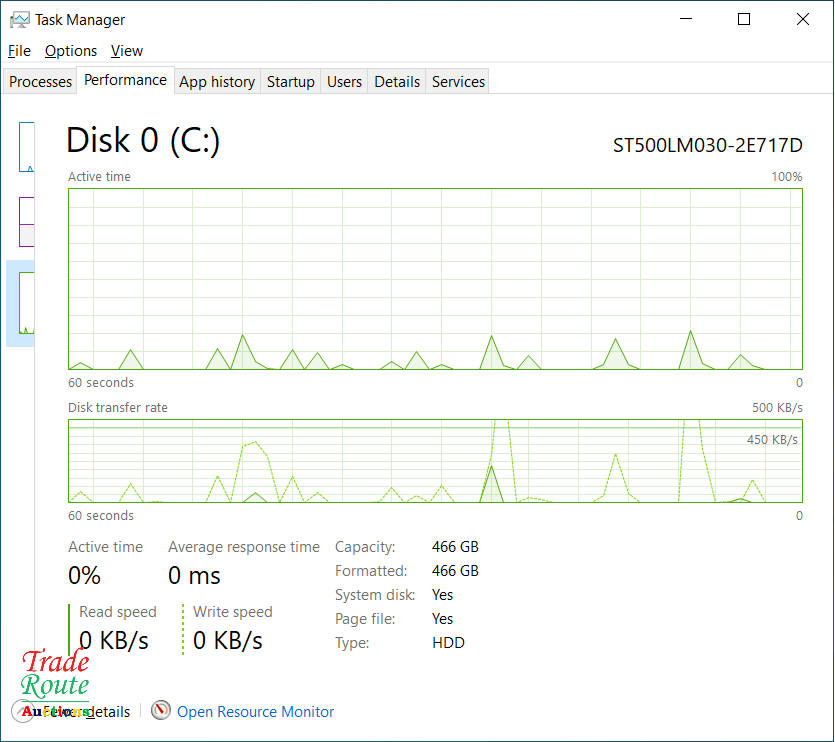Click the Active time graph

(x=435, y=278)
